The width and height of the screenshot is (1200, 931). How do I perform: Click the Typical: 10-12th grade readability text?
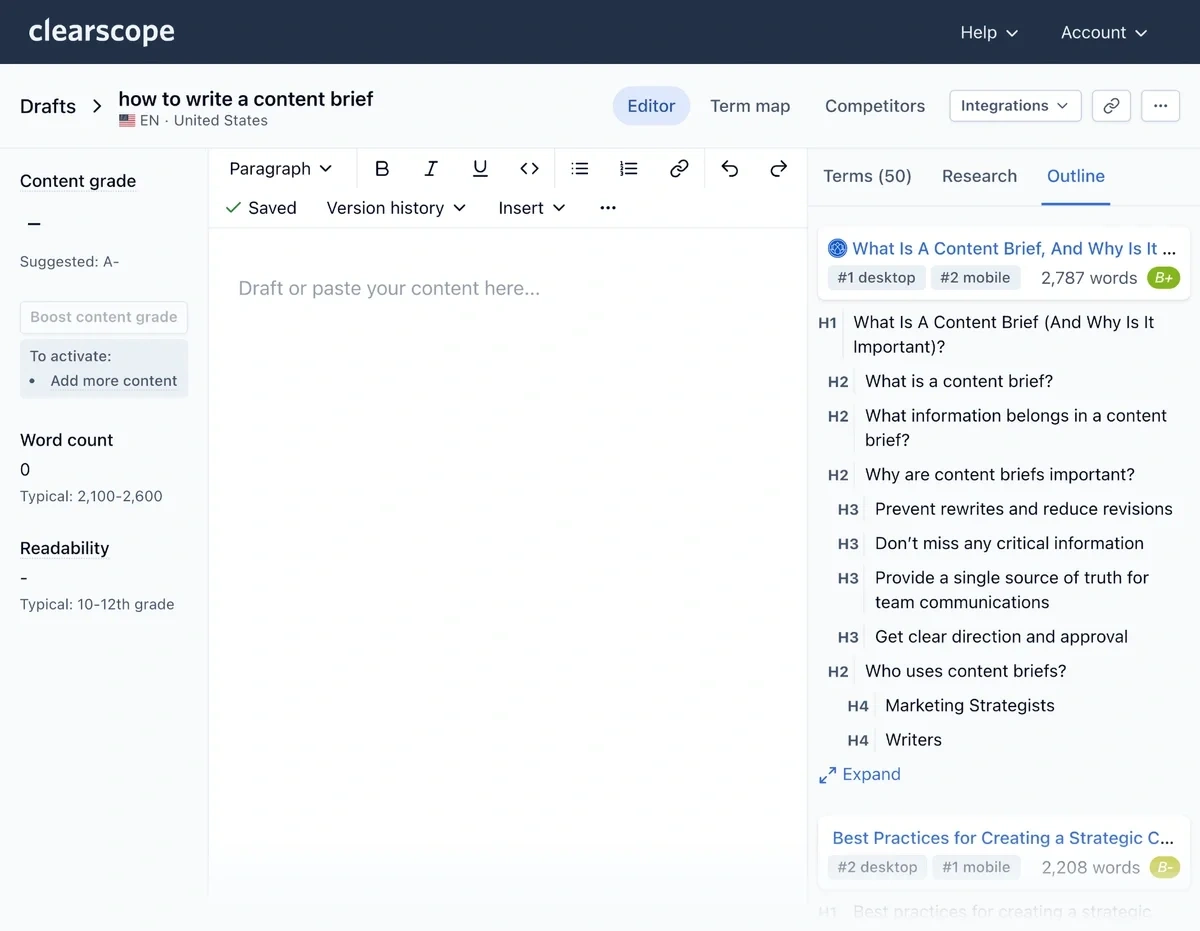coord(97,604)
